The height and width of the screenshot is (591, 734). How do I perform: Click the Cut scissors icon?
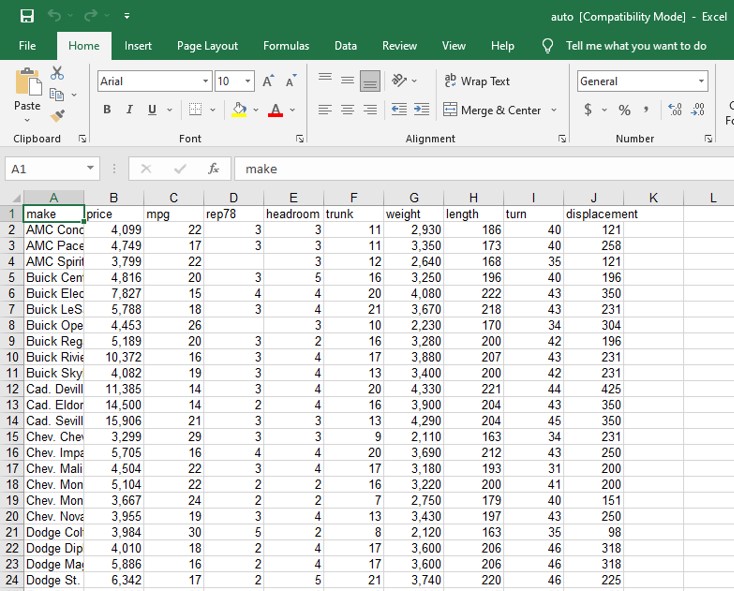coord(57,73)
